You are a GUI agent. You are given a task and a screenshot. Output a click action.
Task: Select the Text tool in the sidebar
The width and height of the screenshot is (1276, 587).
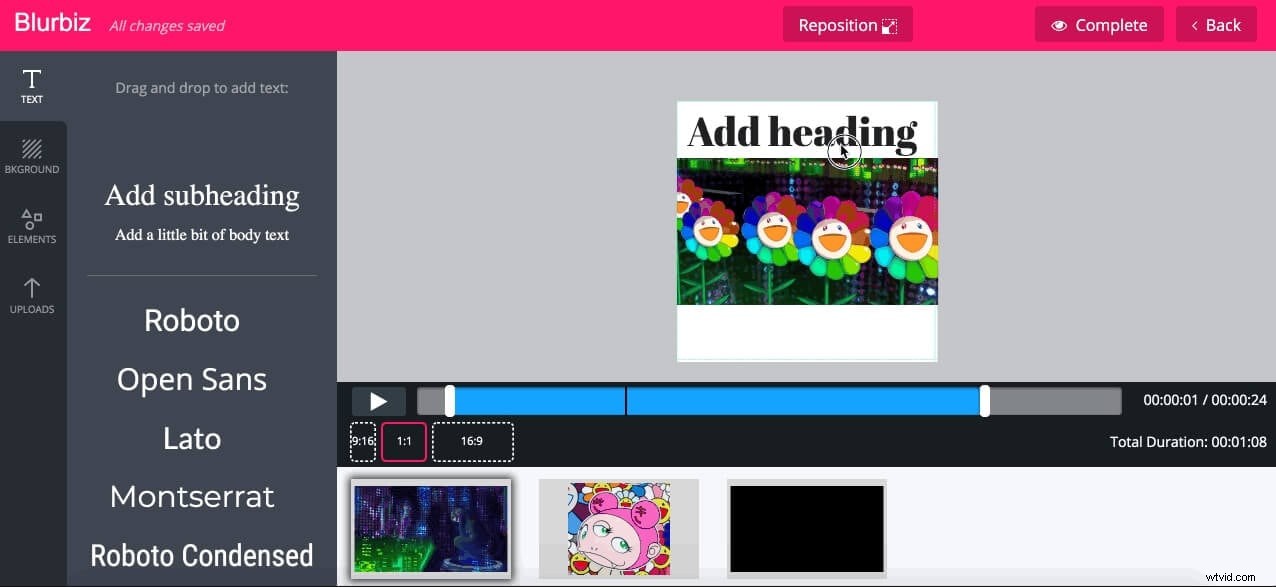point(31,85)
